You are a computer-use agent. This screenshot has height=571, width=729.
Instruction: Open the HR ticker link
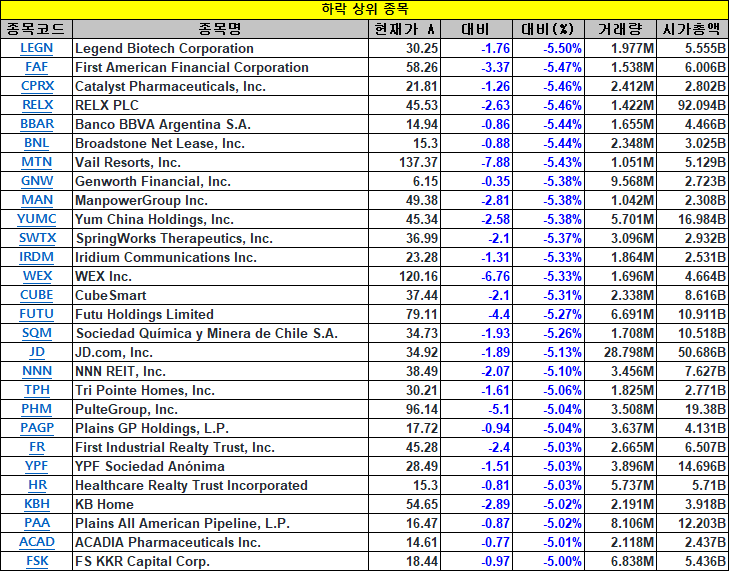(x=37, y=485)
